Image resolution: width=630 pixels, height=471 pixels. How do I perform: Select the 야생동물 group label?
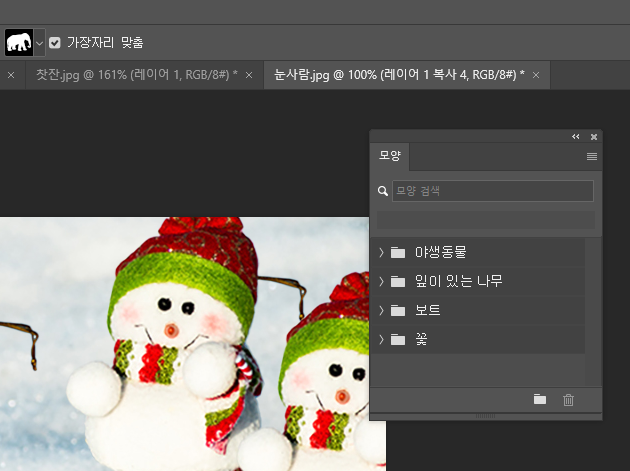point(440,252)
